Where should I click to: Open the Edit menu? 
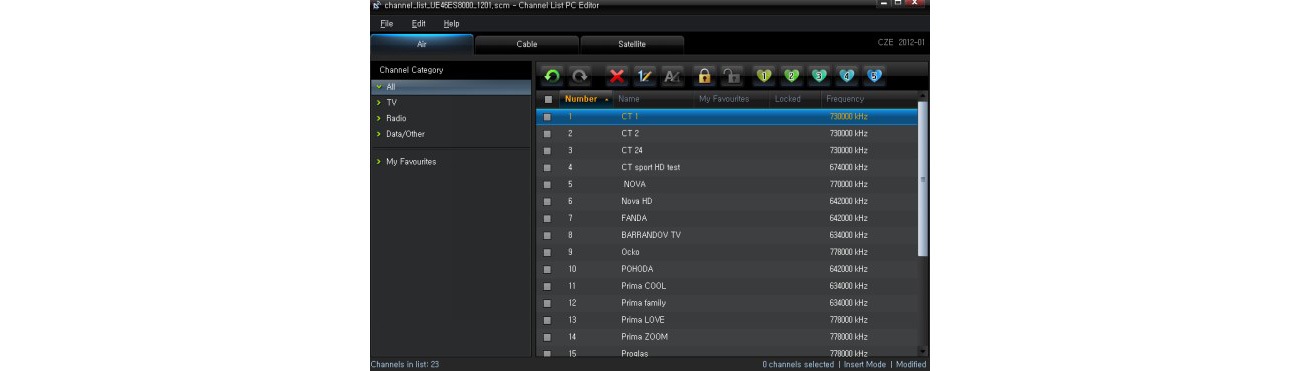pos(418,23)
